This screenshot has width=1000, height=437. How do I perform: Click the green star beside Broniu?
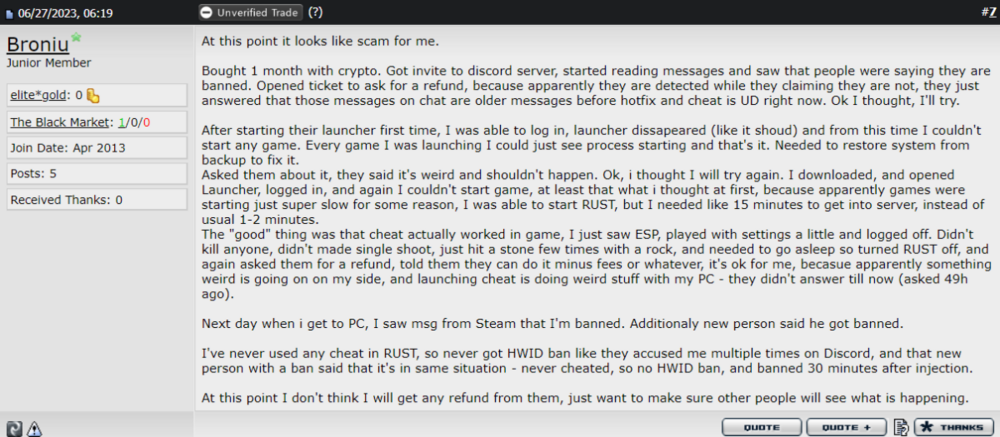(x=77, y=38)
